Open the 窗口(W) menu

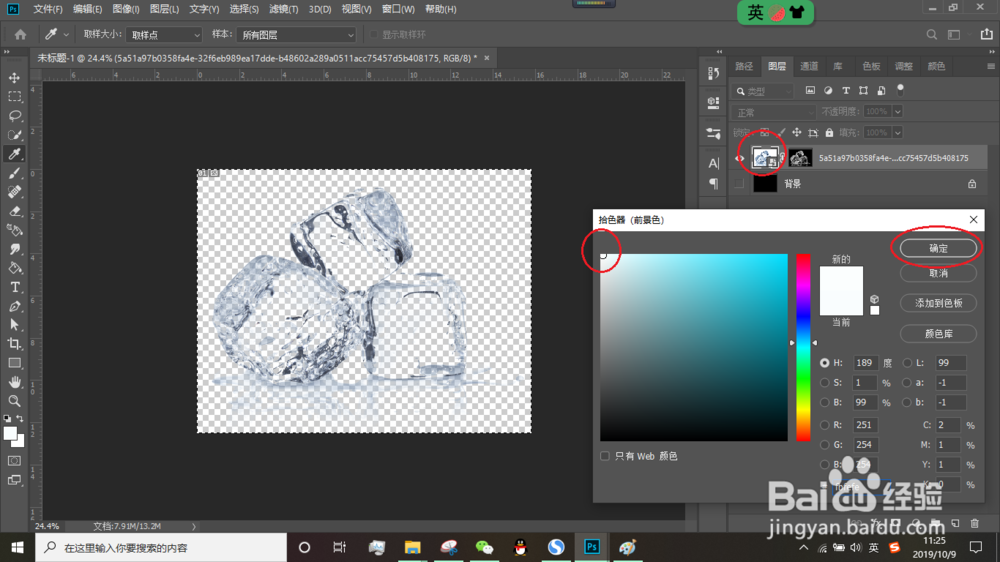(398, 9)
